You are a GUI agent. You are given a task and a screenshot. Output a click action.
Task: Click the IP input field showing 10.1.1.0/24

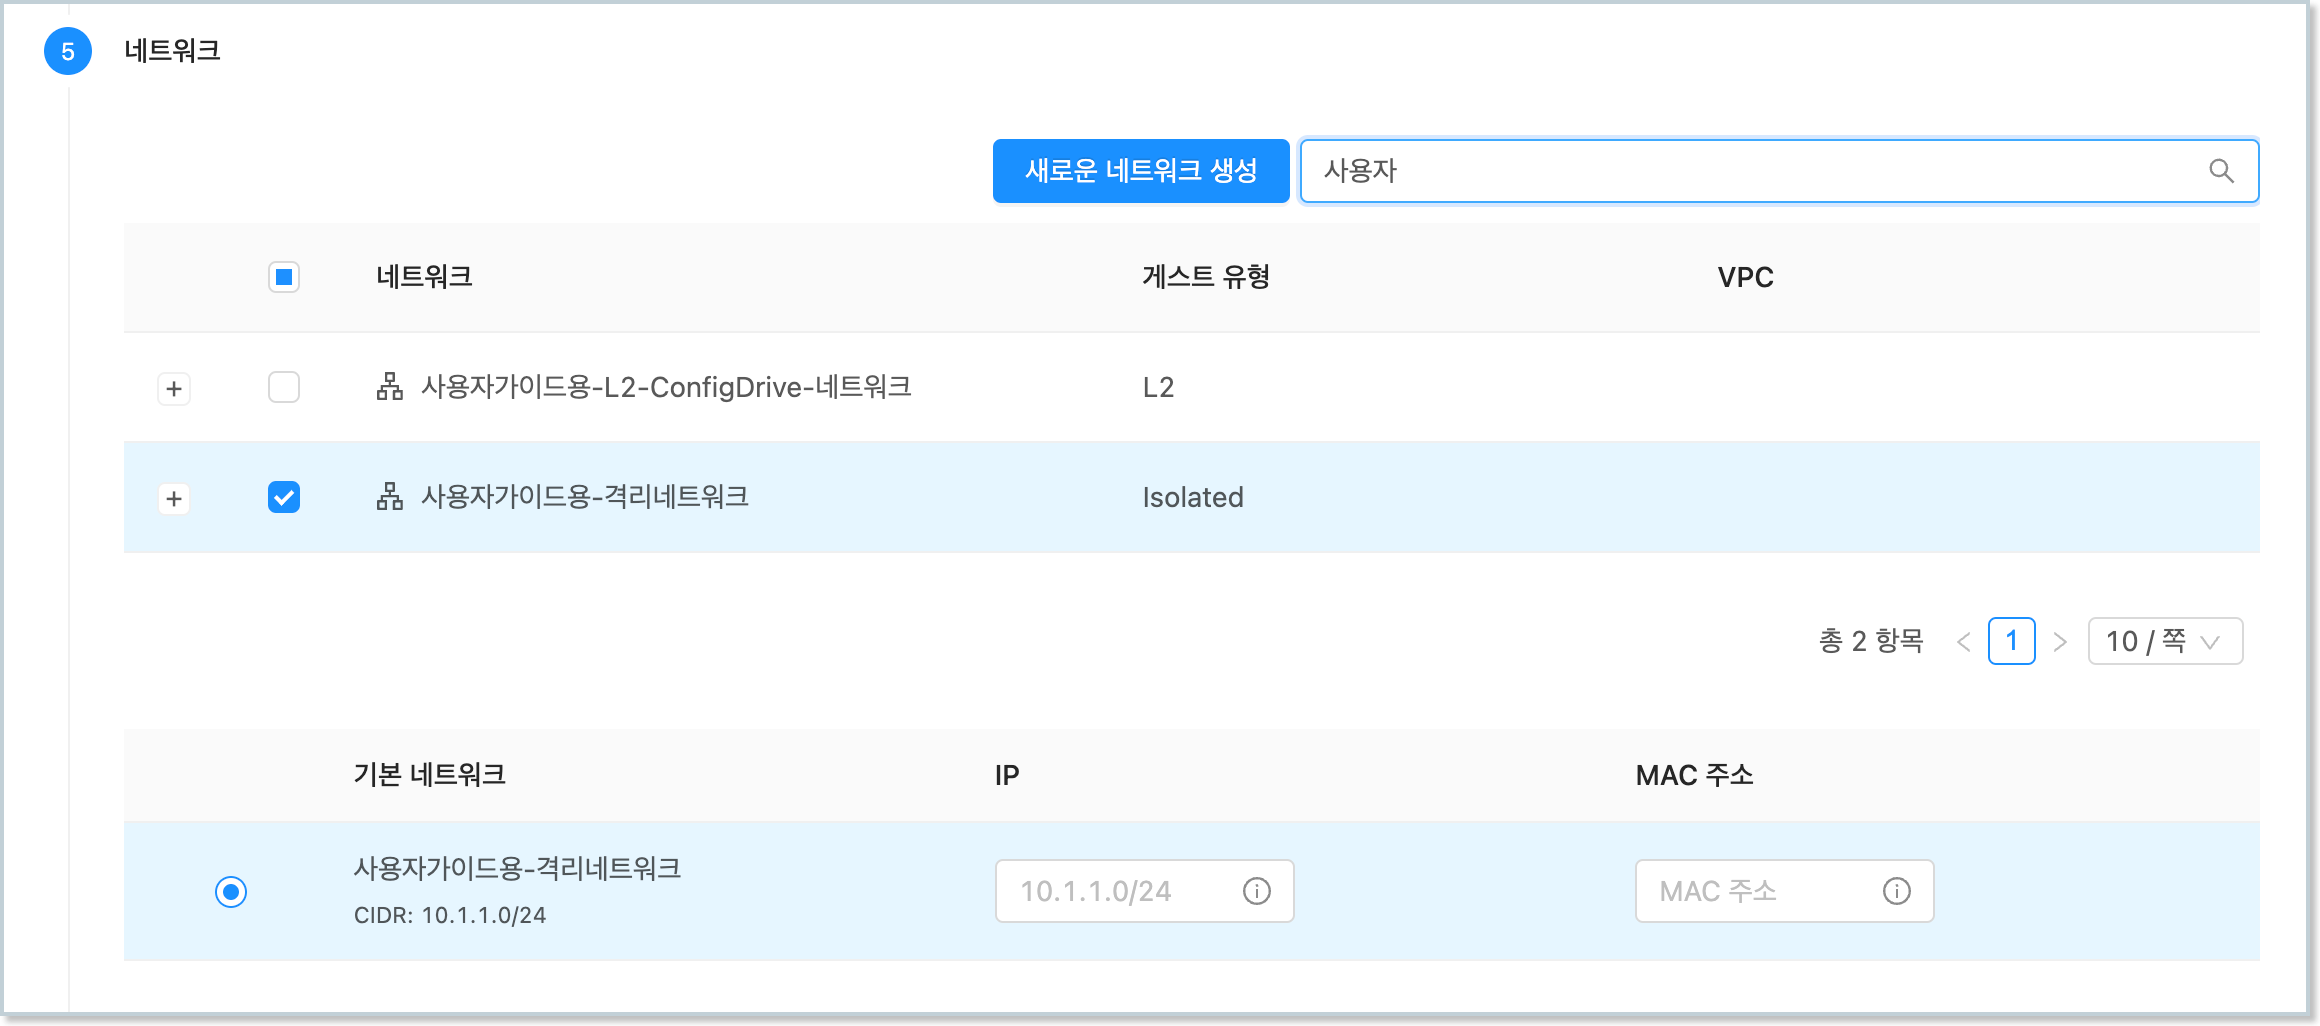coord(1145,891)
